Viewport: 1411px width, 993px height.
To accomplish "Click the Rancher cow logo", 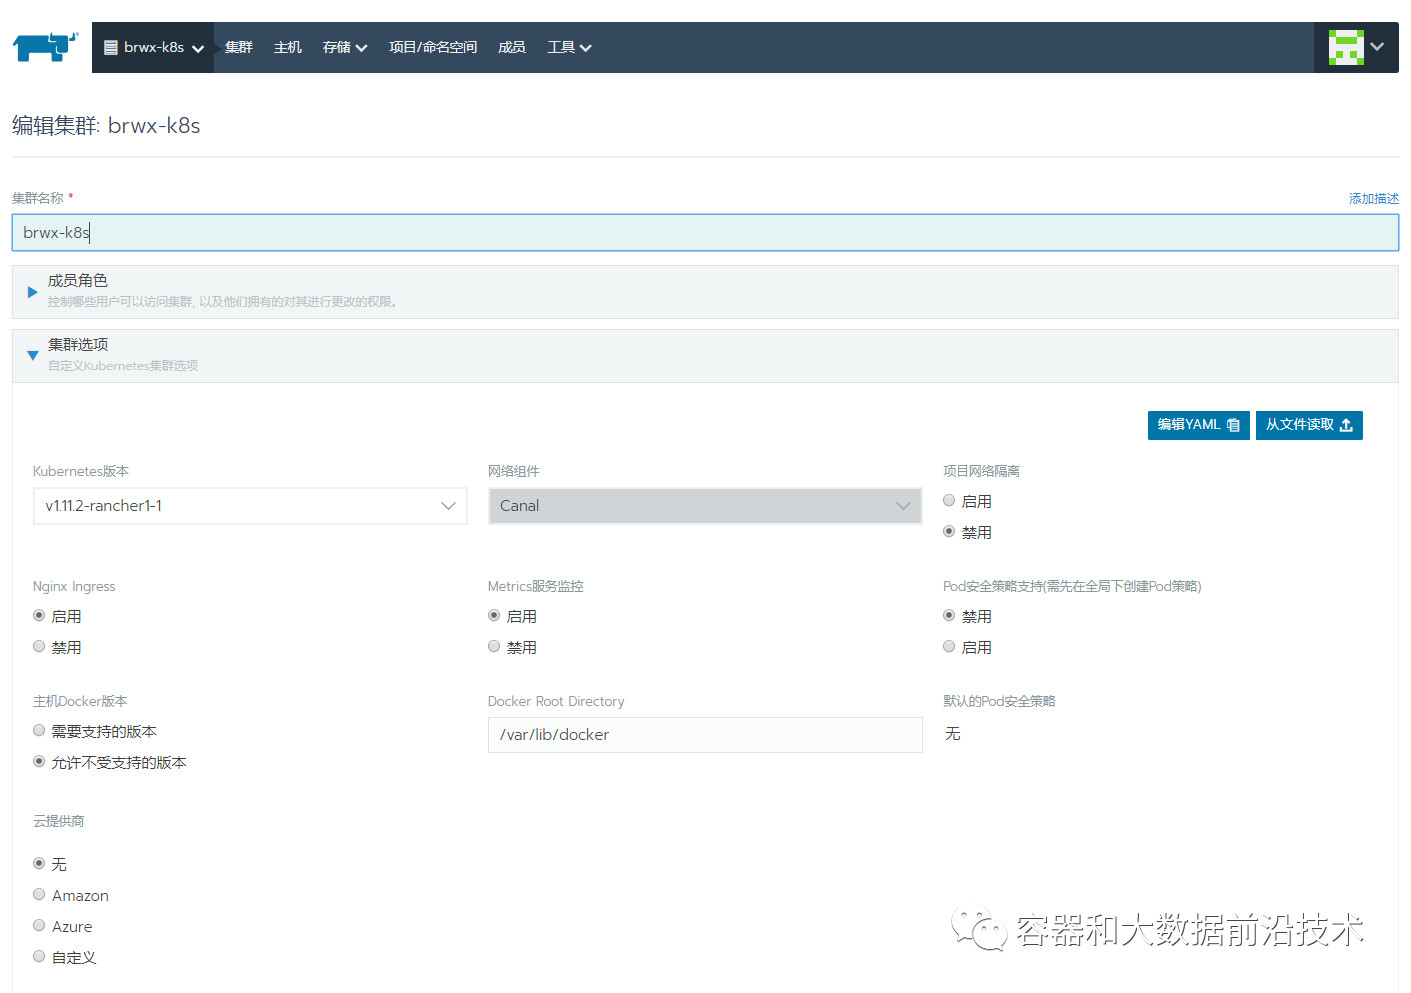I will pos(45,47).
